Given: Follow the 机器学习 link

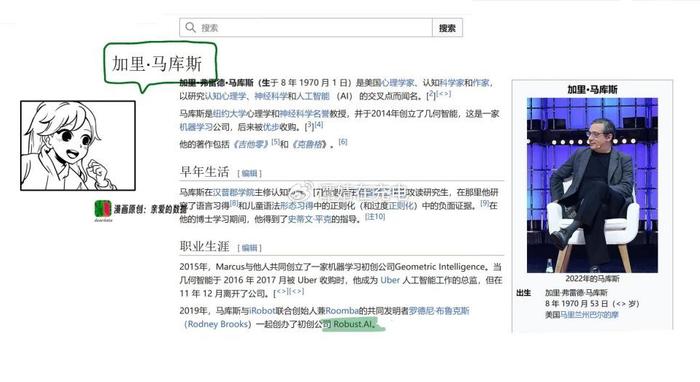Looking at the screenshot, I should pyautogui.click(x=196, y=127).
